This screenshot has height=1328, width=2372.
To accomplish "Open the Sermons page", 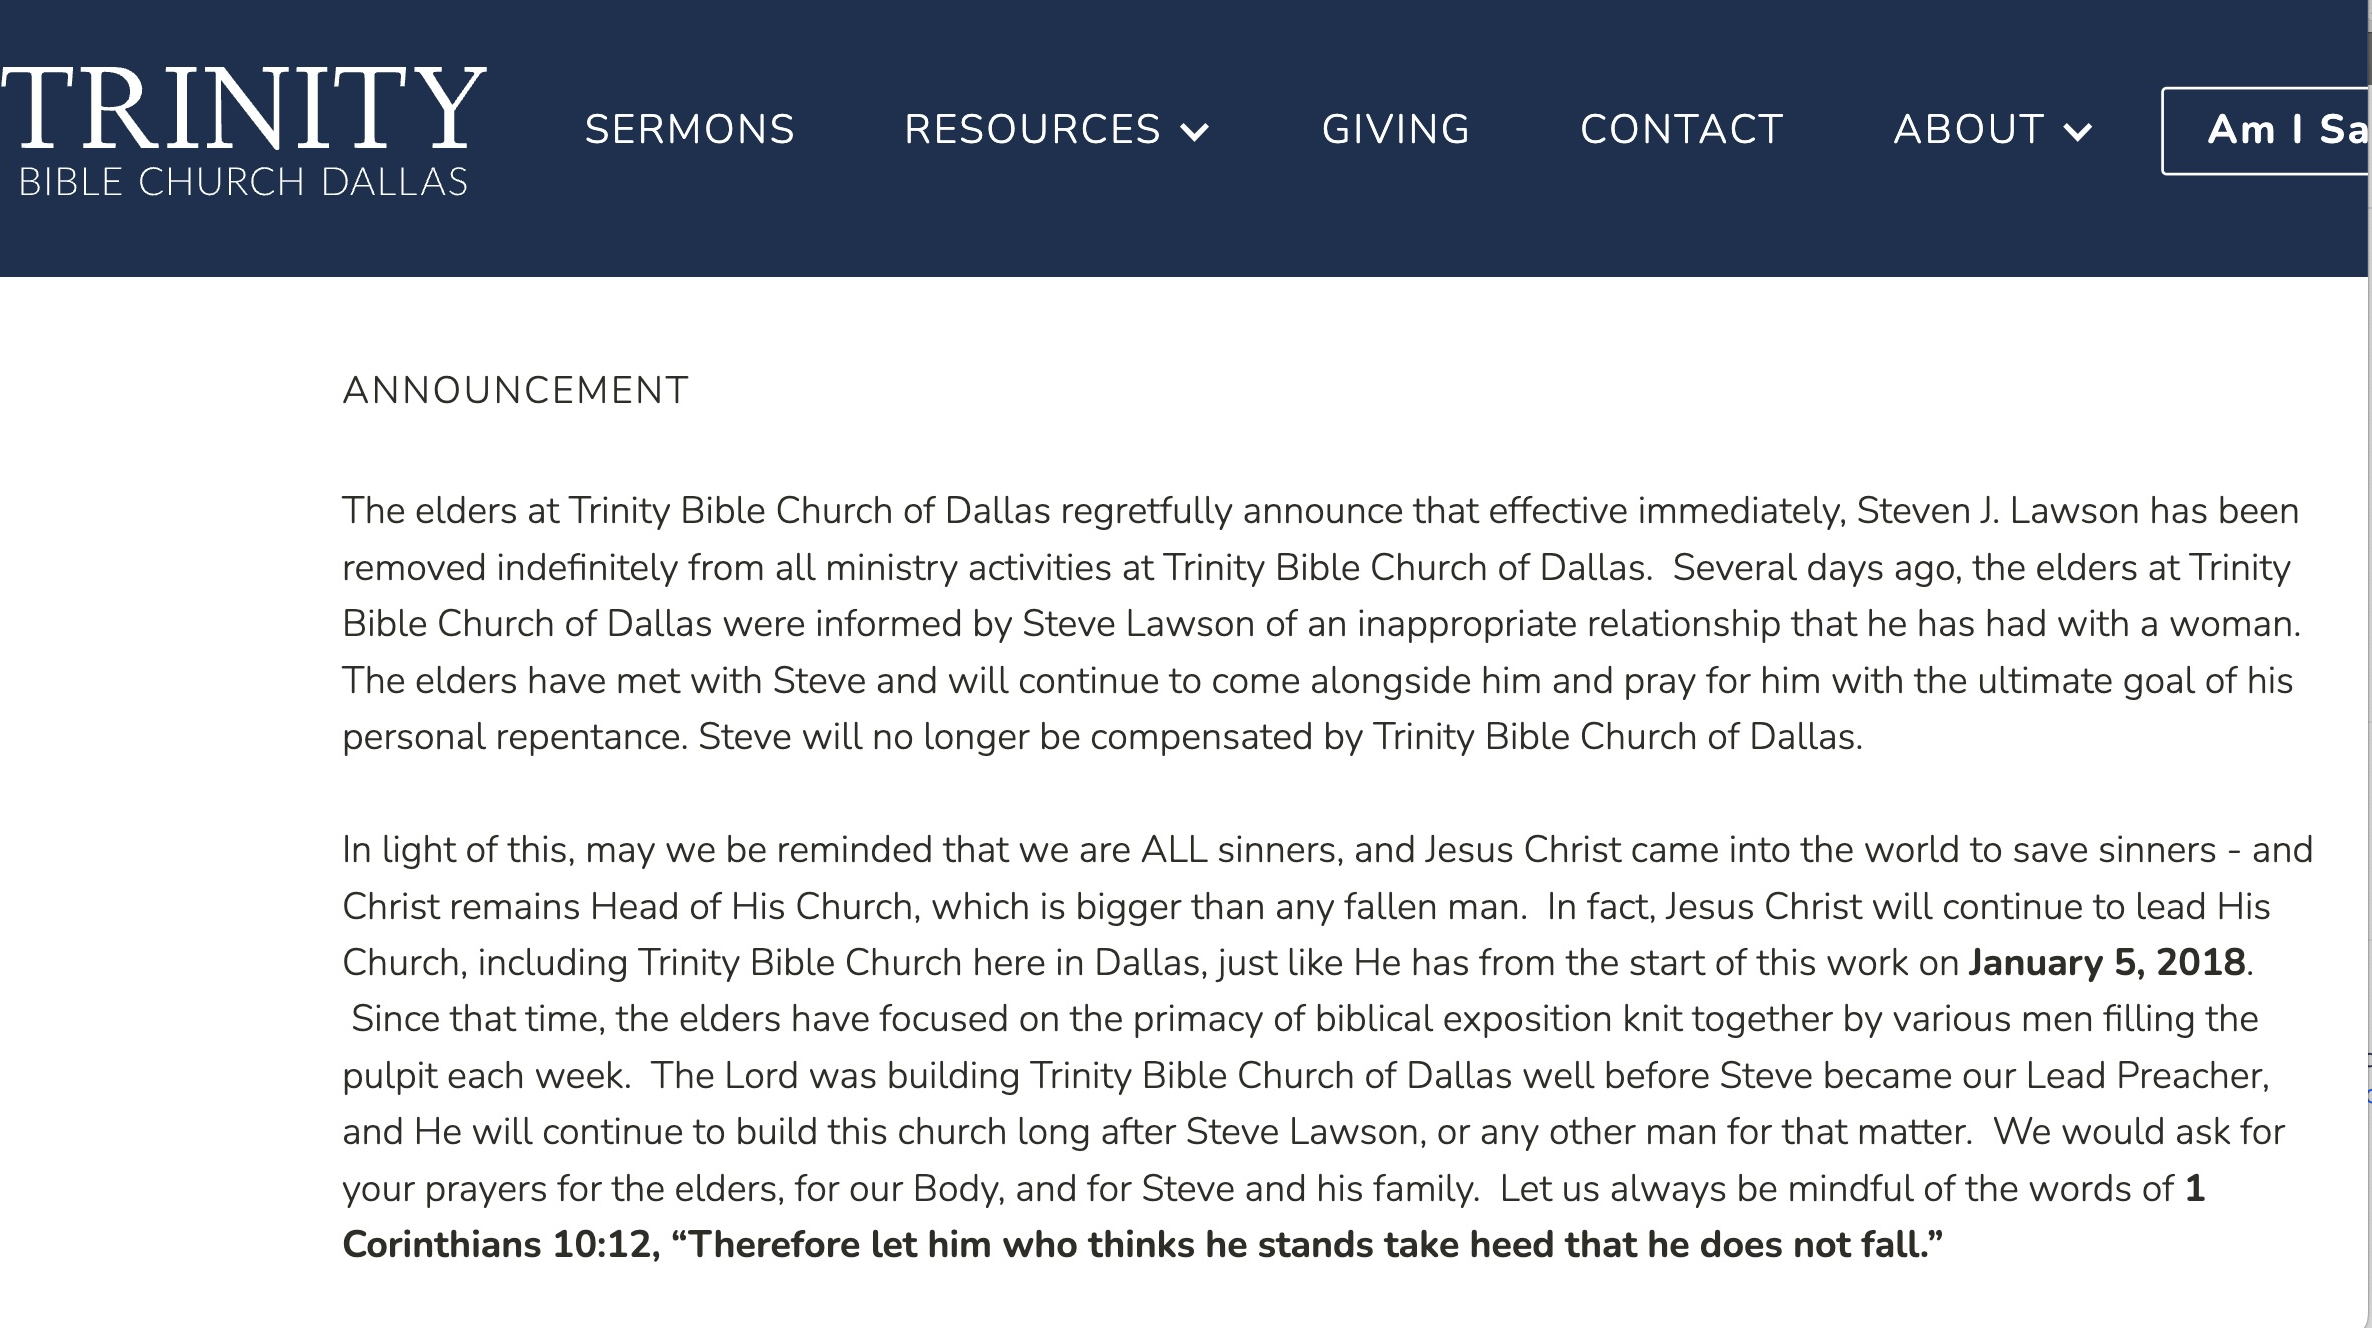I will pos(689,130).
